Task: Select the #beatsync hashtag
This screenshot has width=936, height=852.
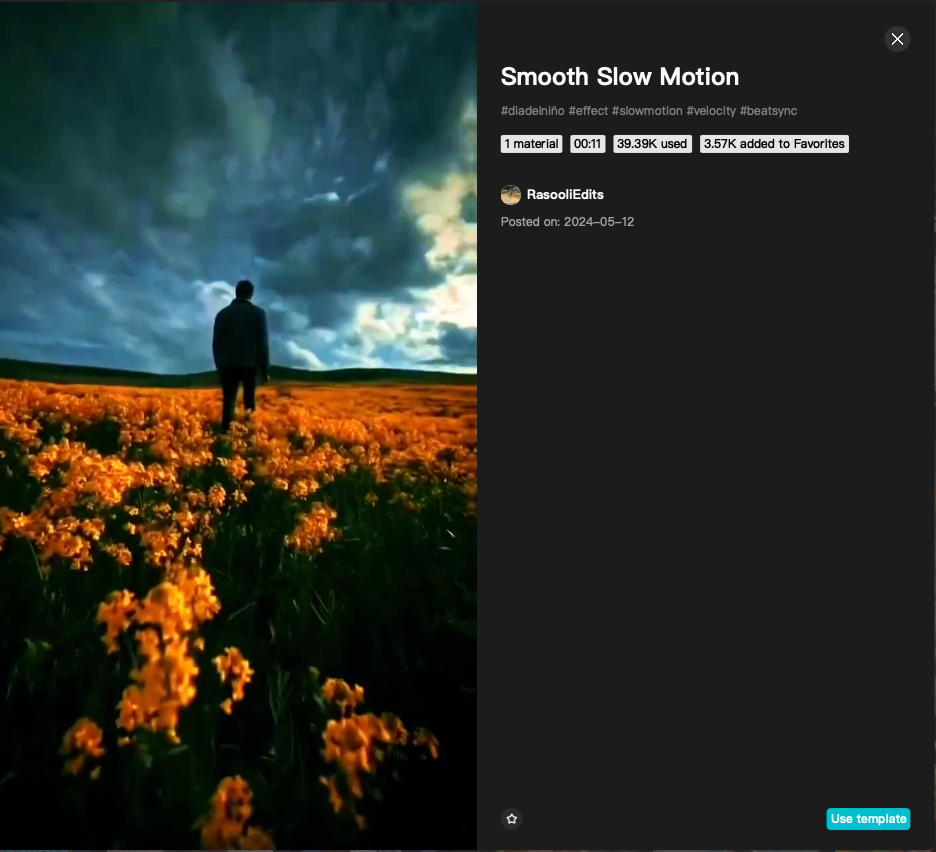Action: 768,111
